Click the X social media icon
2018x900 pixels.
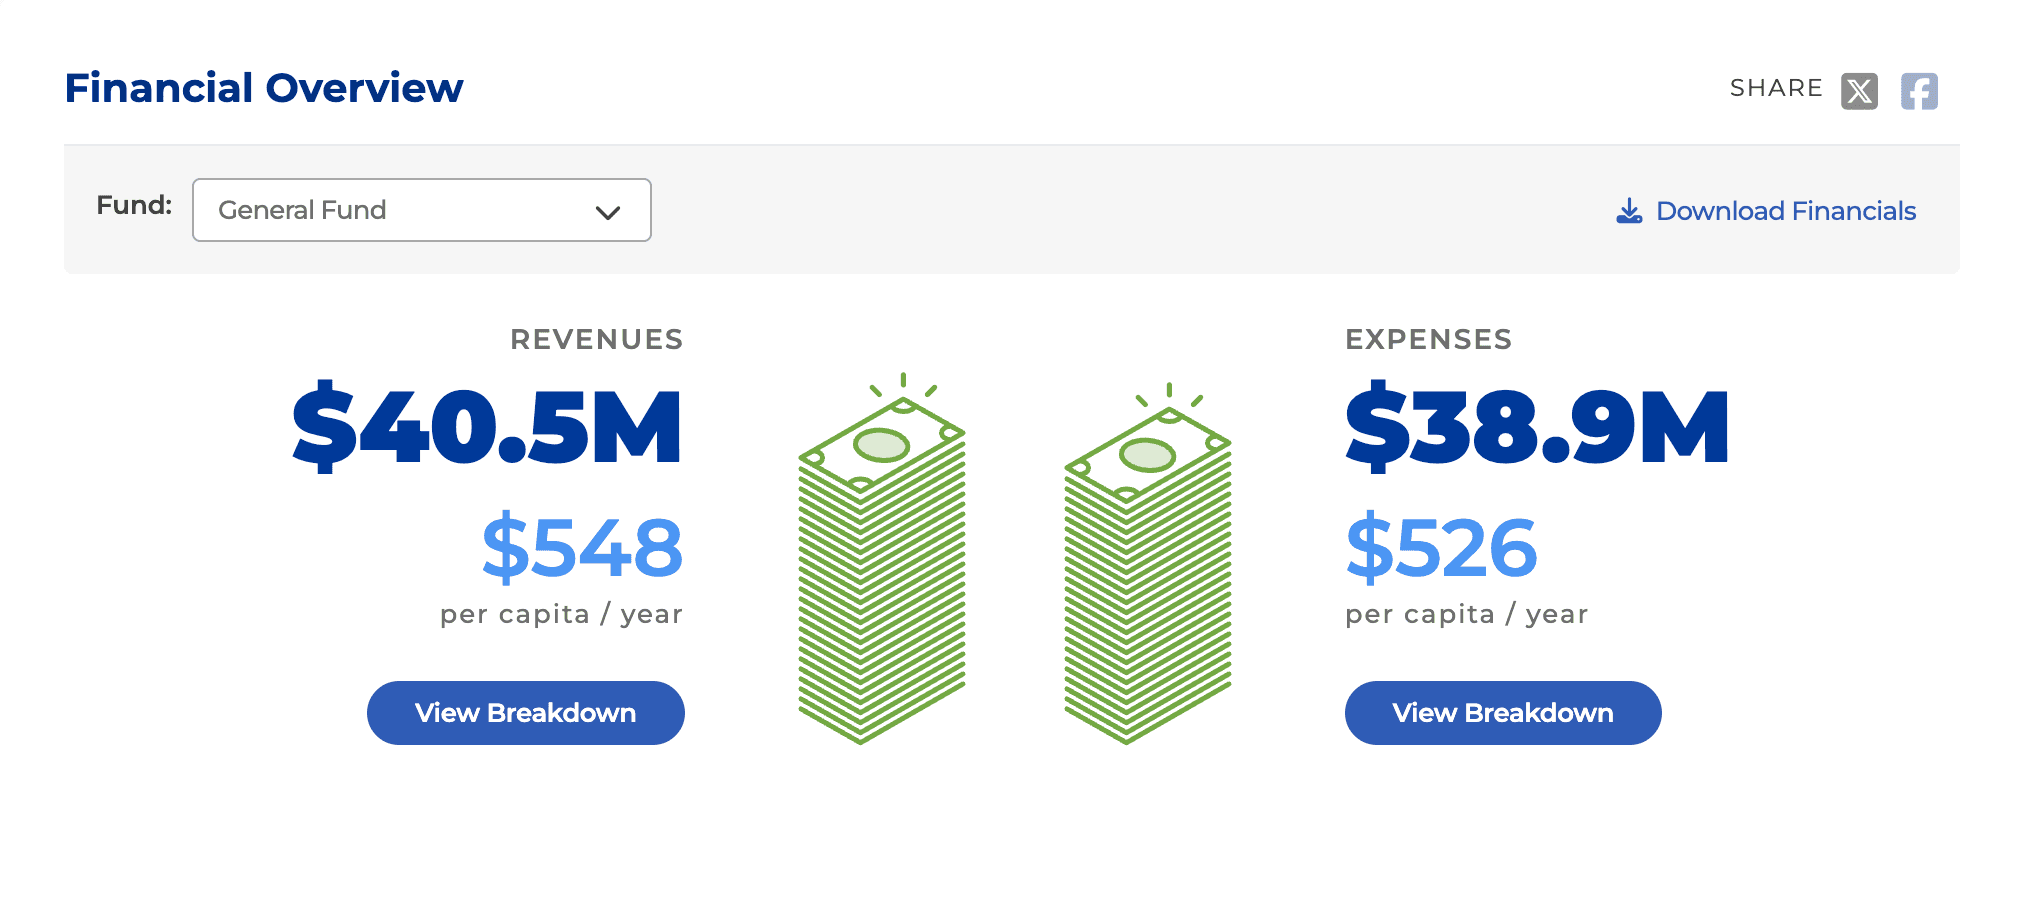click(x=1858, y=90)
